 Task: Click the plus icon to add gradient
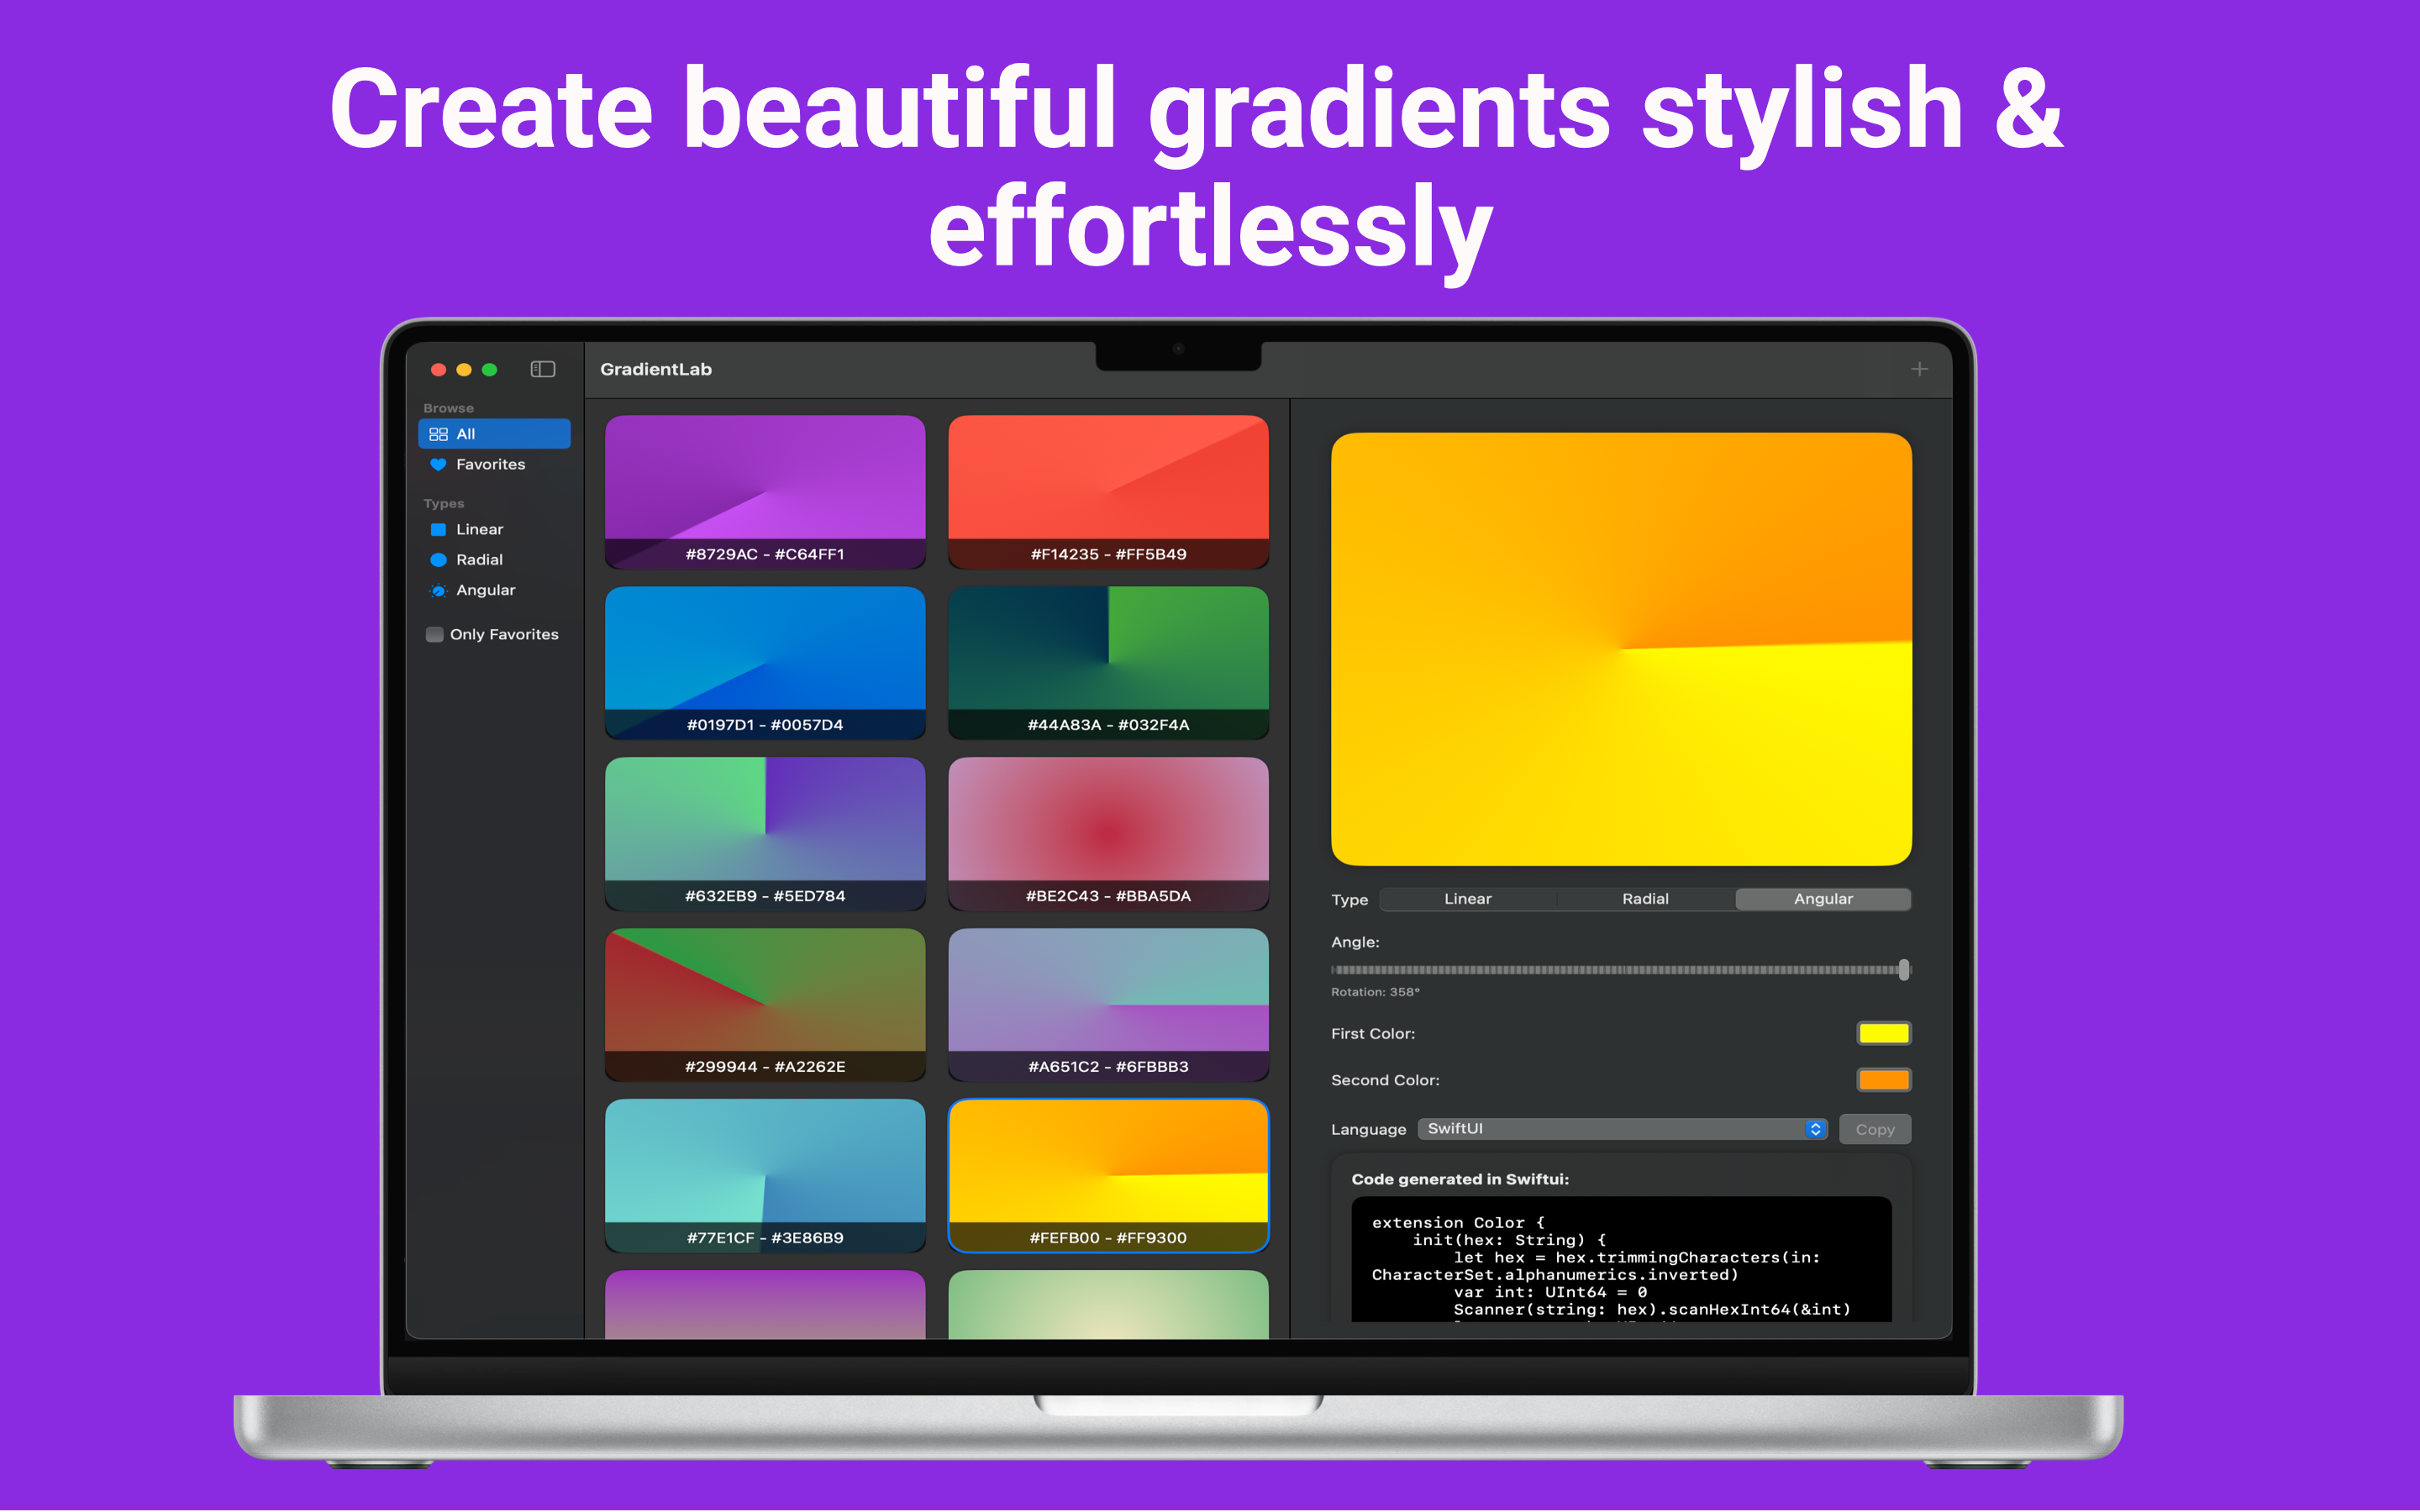pyautogui.click(x=1918, y=369)
